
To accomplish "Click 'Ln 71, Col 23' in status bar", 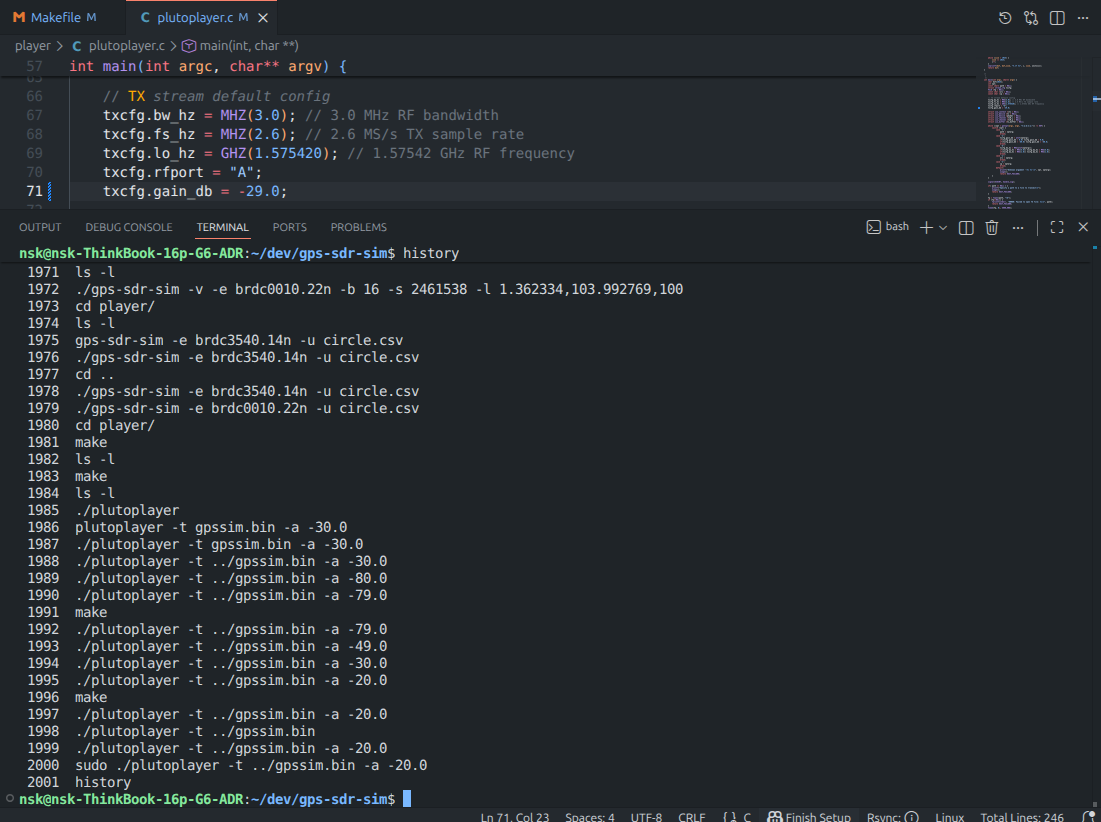I will click(x=515, y=817).
